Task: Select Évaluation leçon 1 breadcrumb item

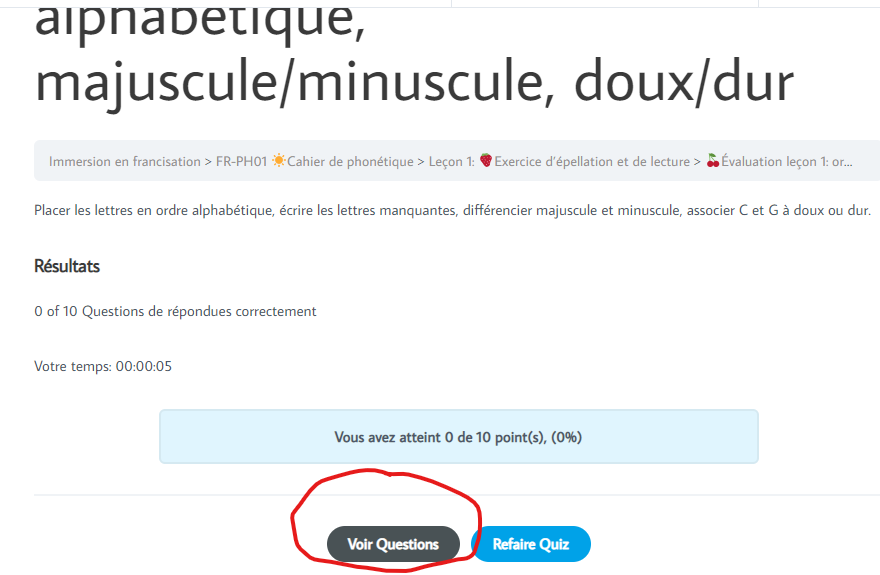Action: point(779,162)
